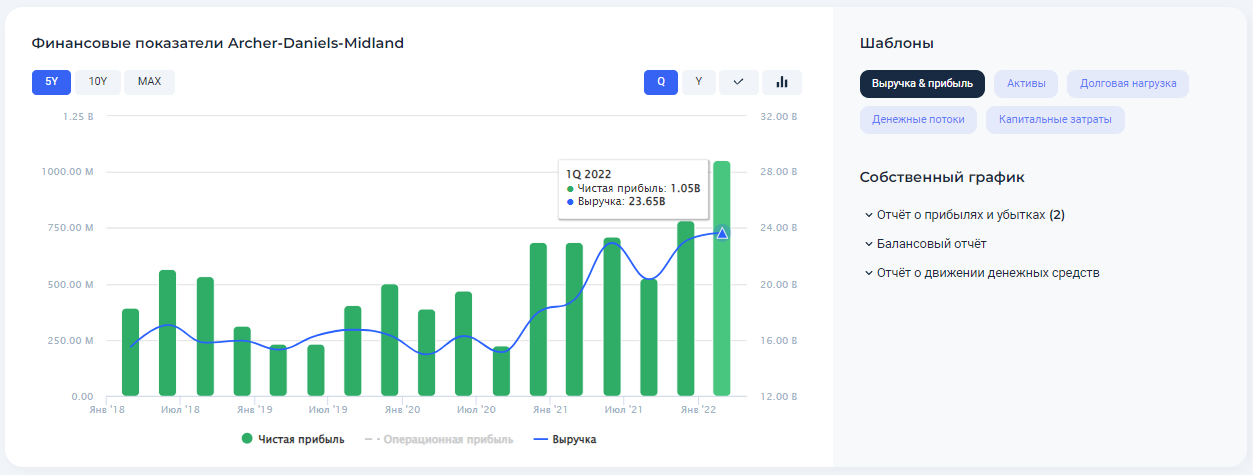Image resolution: width=1253 pixels, height=475 pixels.
Task: Toggle Чистая прибыль legend series
Action: pos(293,439)
